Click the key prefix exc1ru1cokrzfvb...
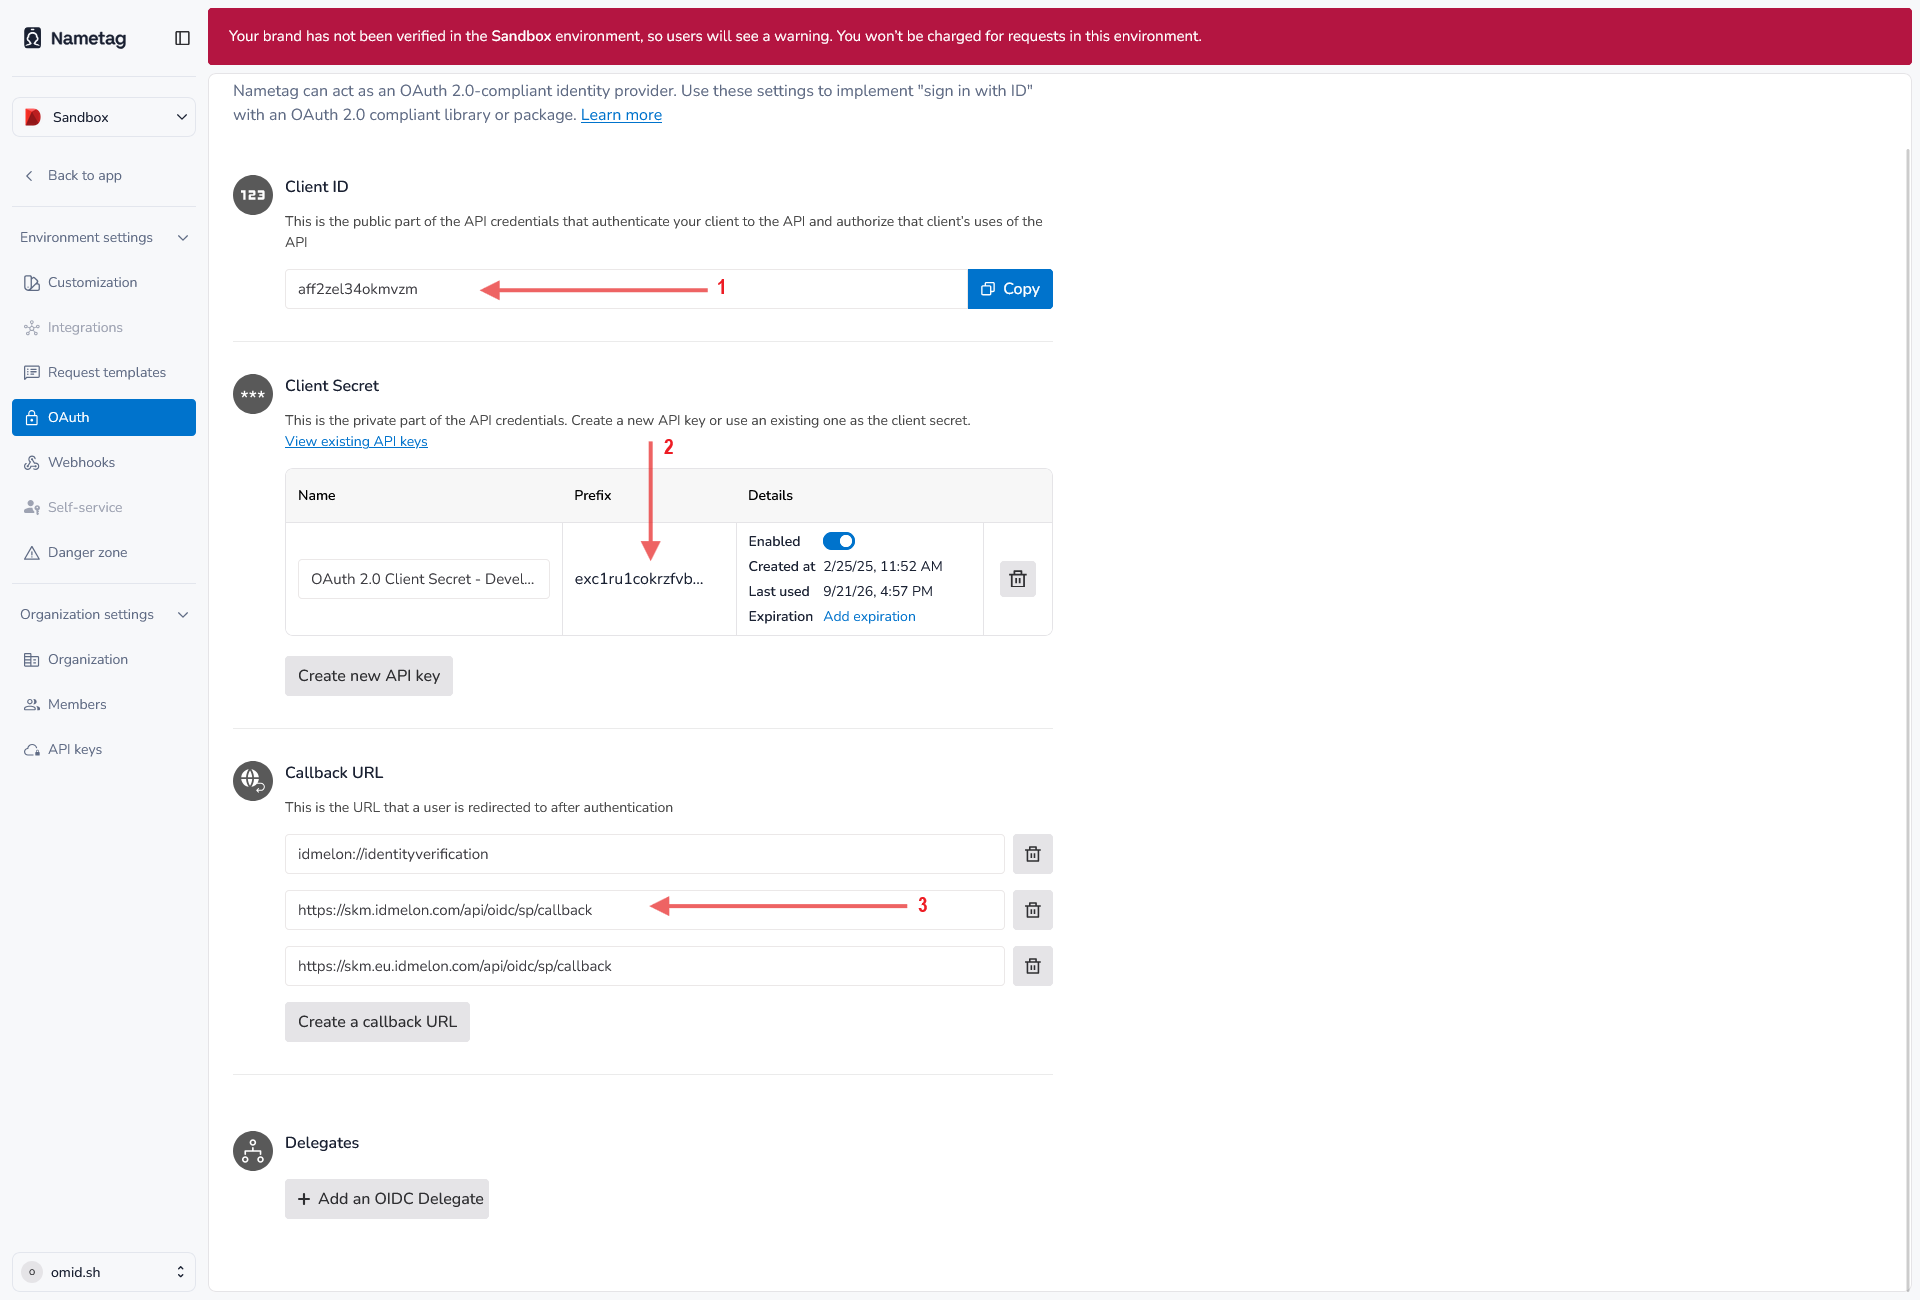1920x1300 pixels. (x=639, y=579)
